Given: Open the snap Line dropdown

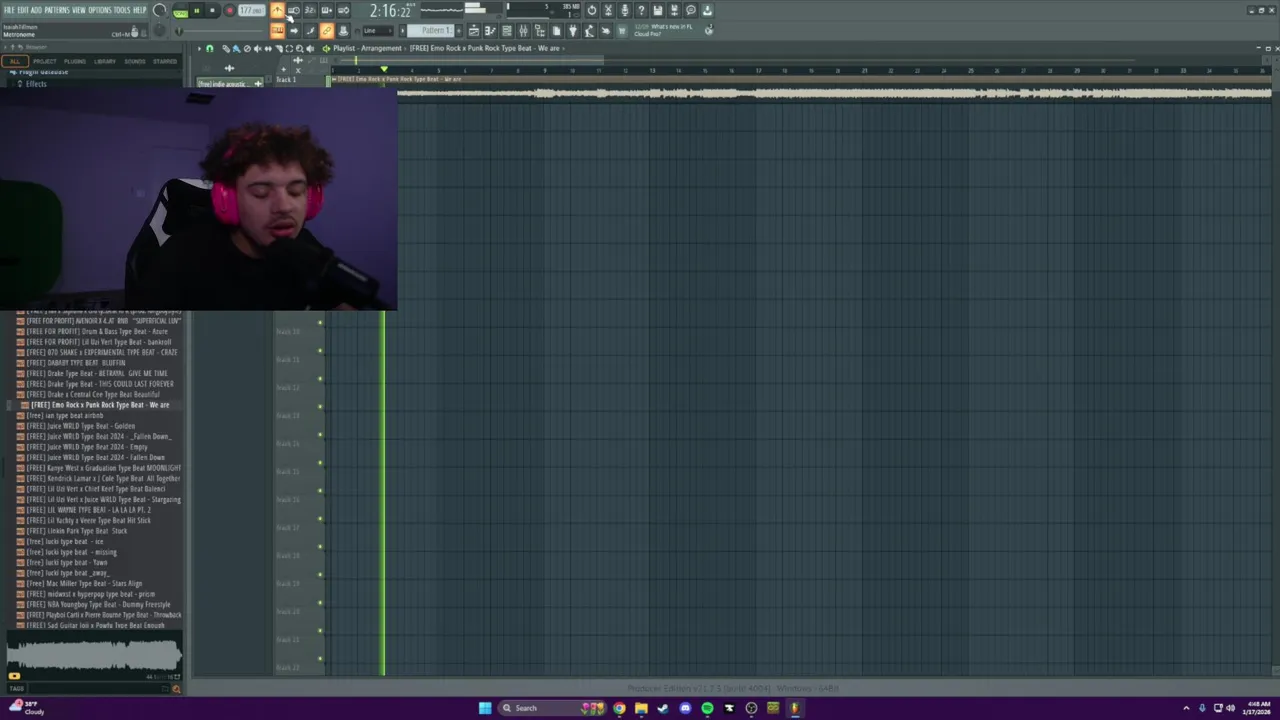Looking at the screenshot, I should point(378,31).
